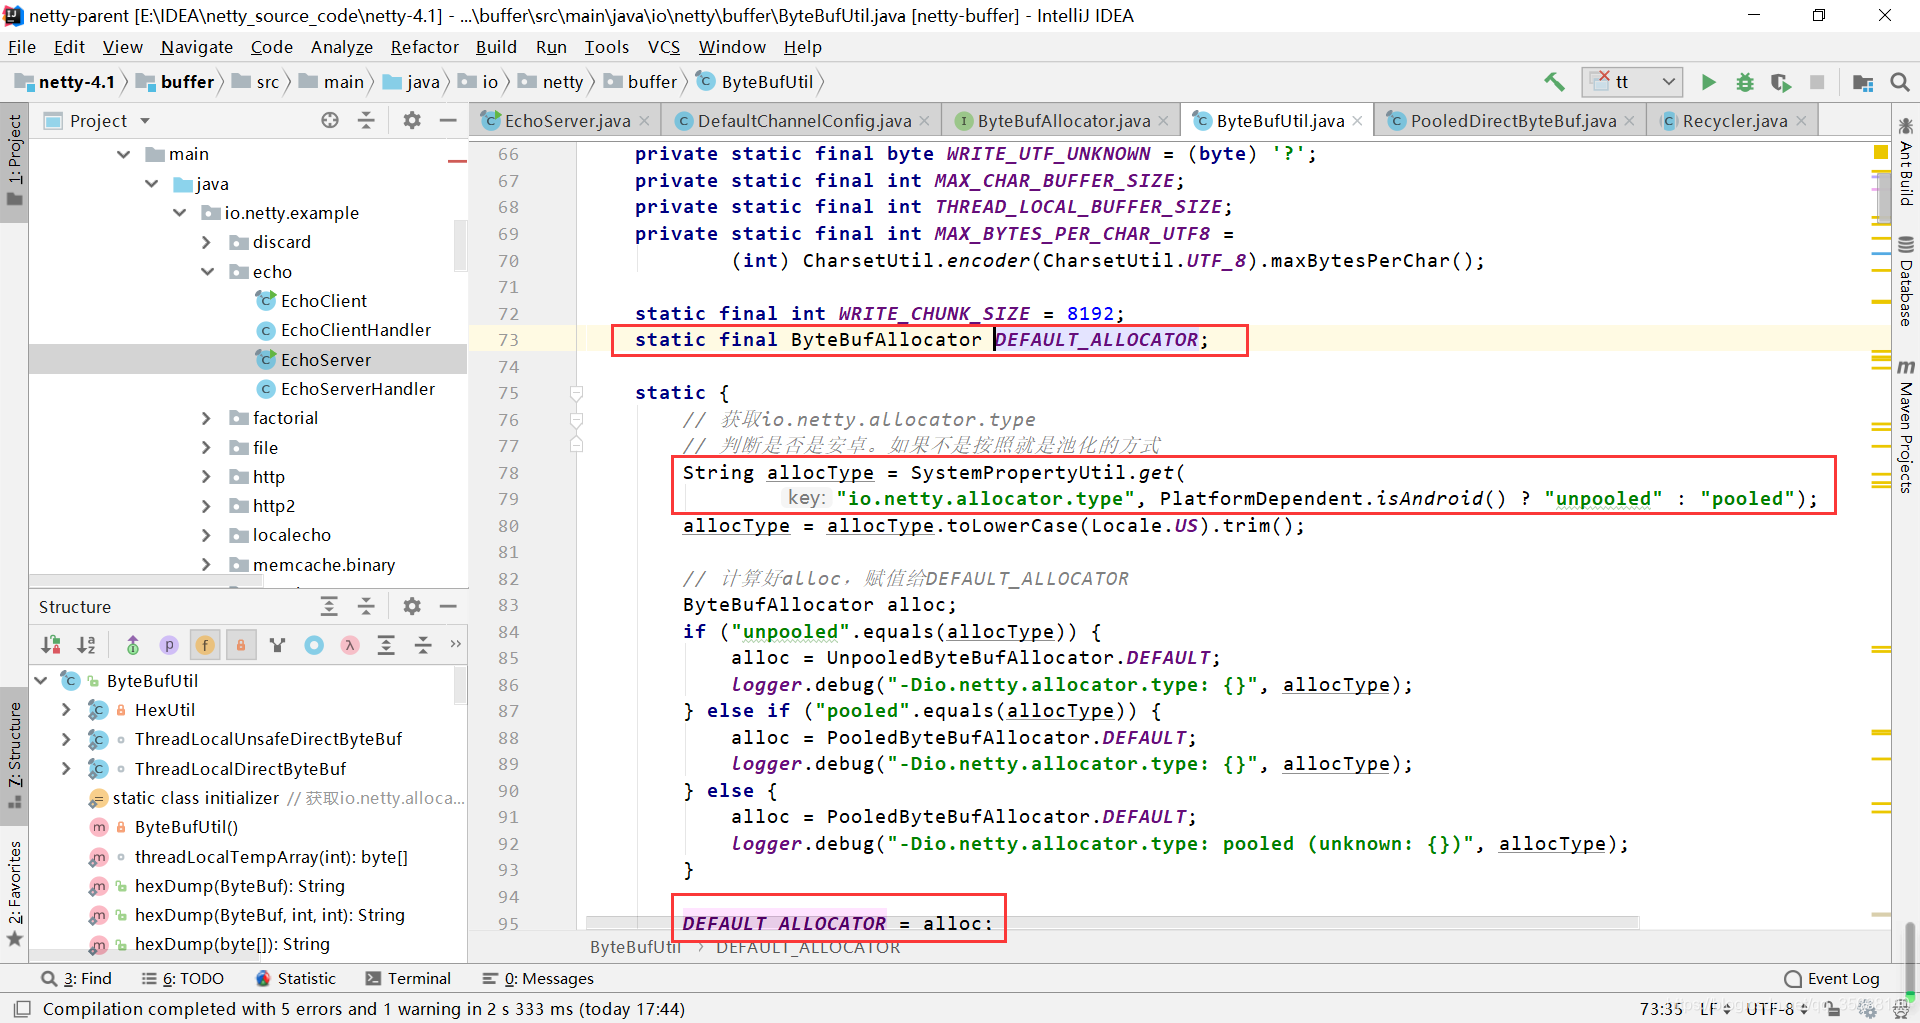Click the 73:35 caret position in status bar
Image resolution: width=1920 pixels, height=1023 pixels.
point(1661,1009)
